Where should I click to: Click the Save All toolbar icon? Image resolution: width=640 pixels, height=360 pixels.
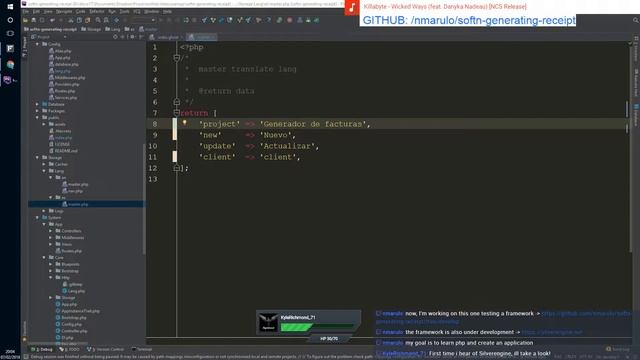click(x=33, y=20)
